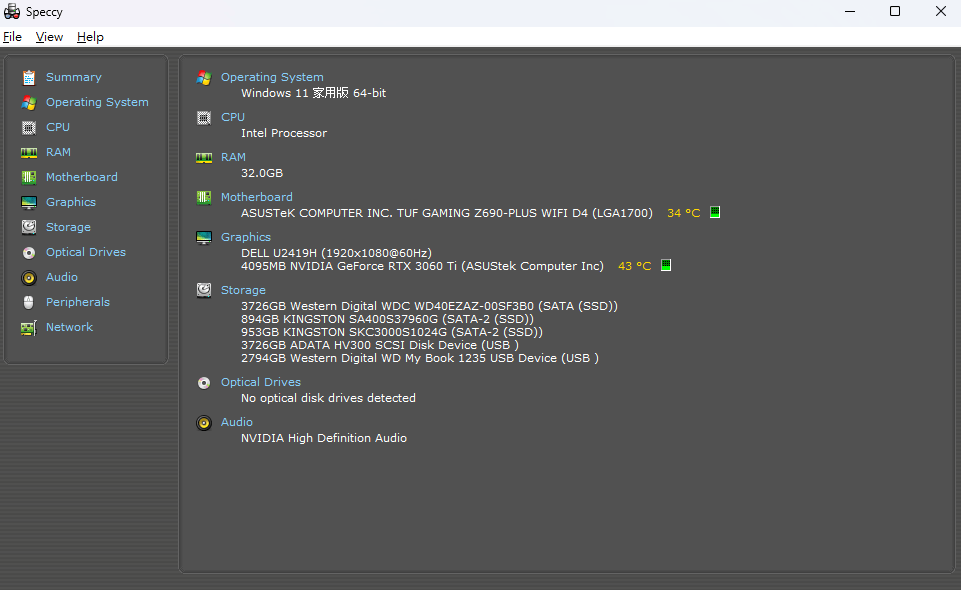Viewport: 961px width, 590px height.
Task: Click the Motherboard heading link in summary
Action: 257,197
